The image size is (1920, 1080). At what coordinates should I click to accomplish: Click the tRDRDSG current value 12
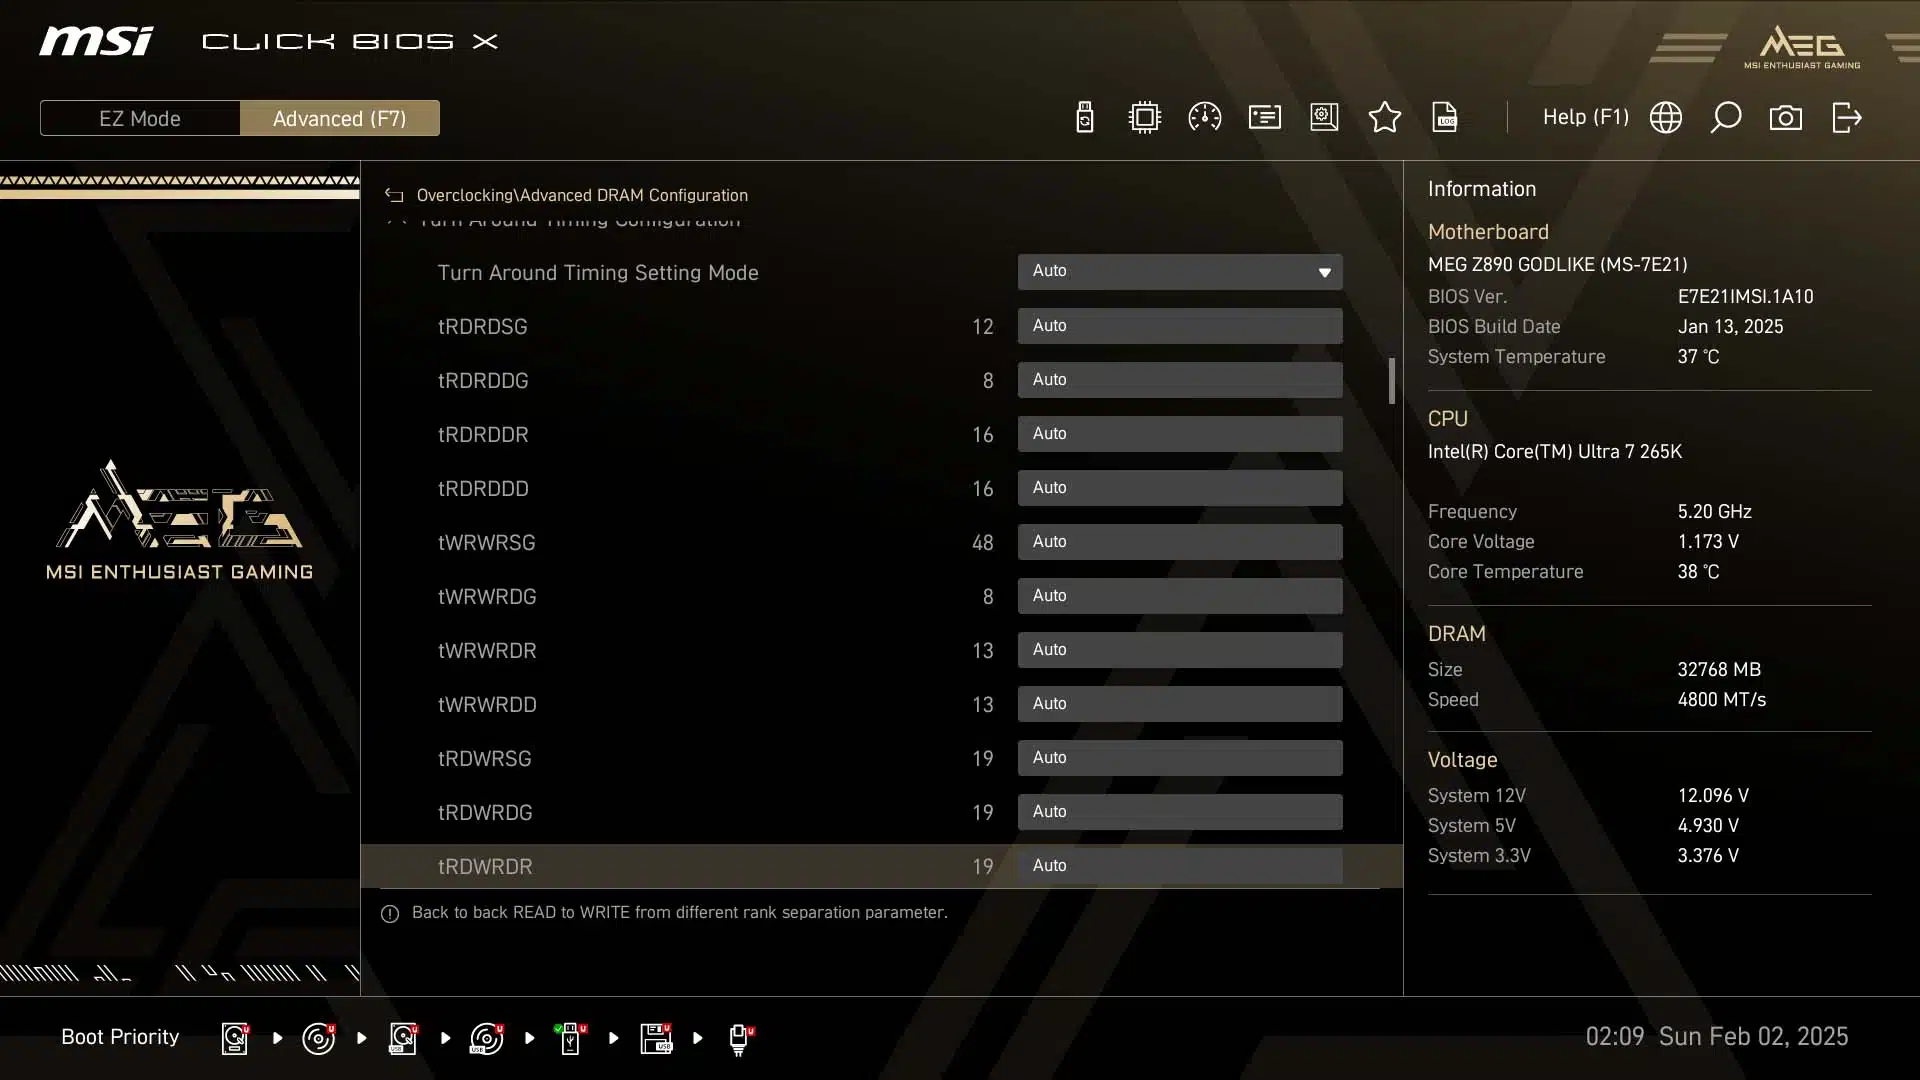982,327
